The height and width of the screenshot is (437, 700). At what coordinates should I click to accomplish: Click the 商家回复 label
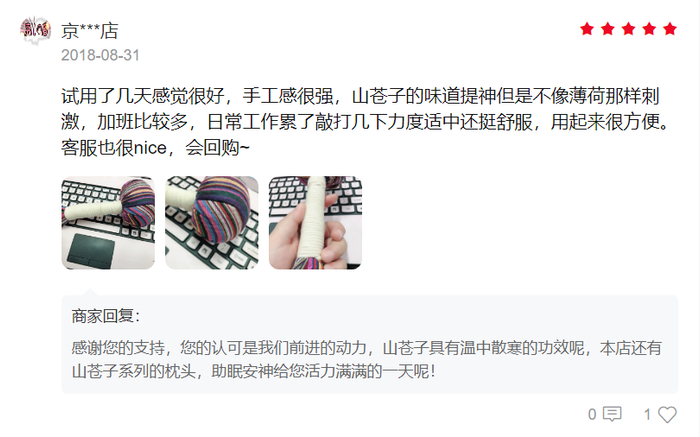(x=106, y=316)
